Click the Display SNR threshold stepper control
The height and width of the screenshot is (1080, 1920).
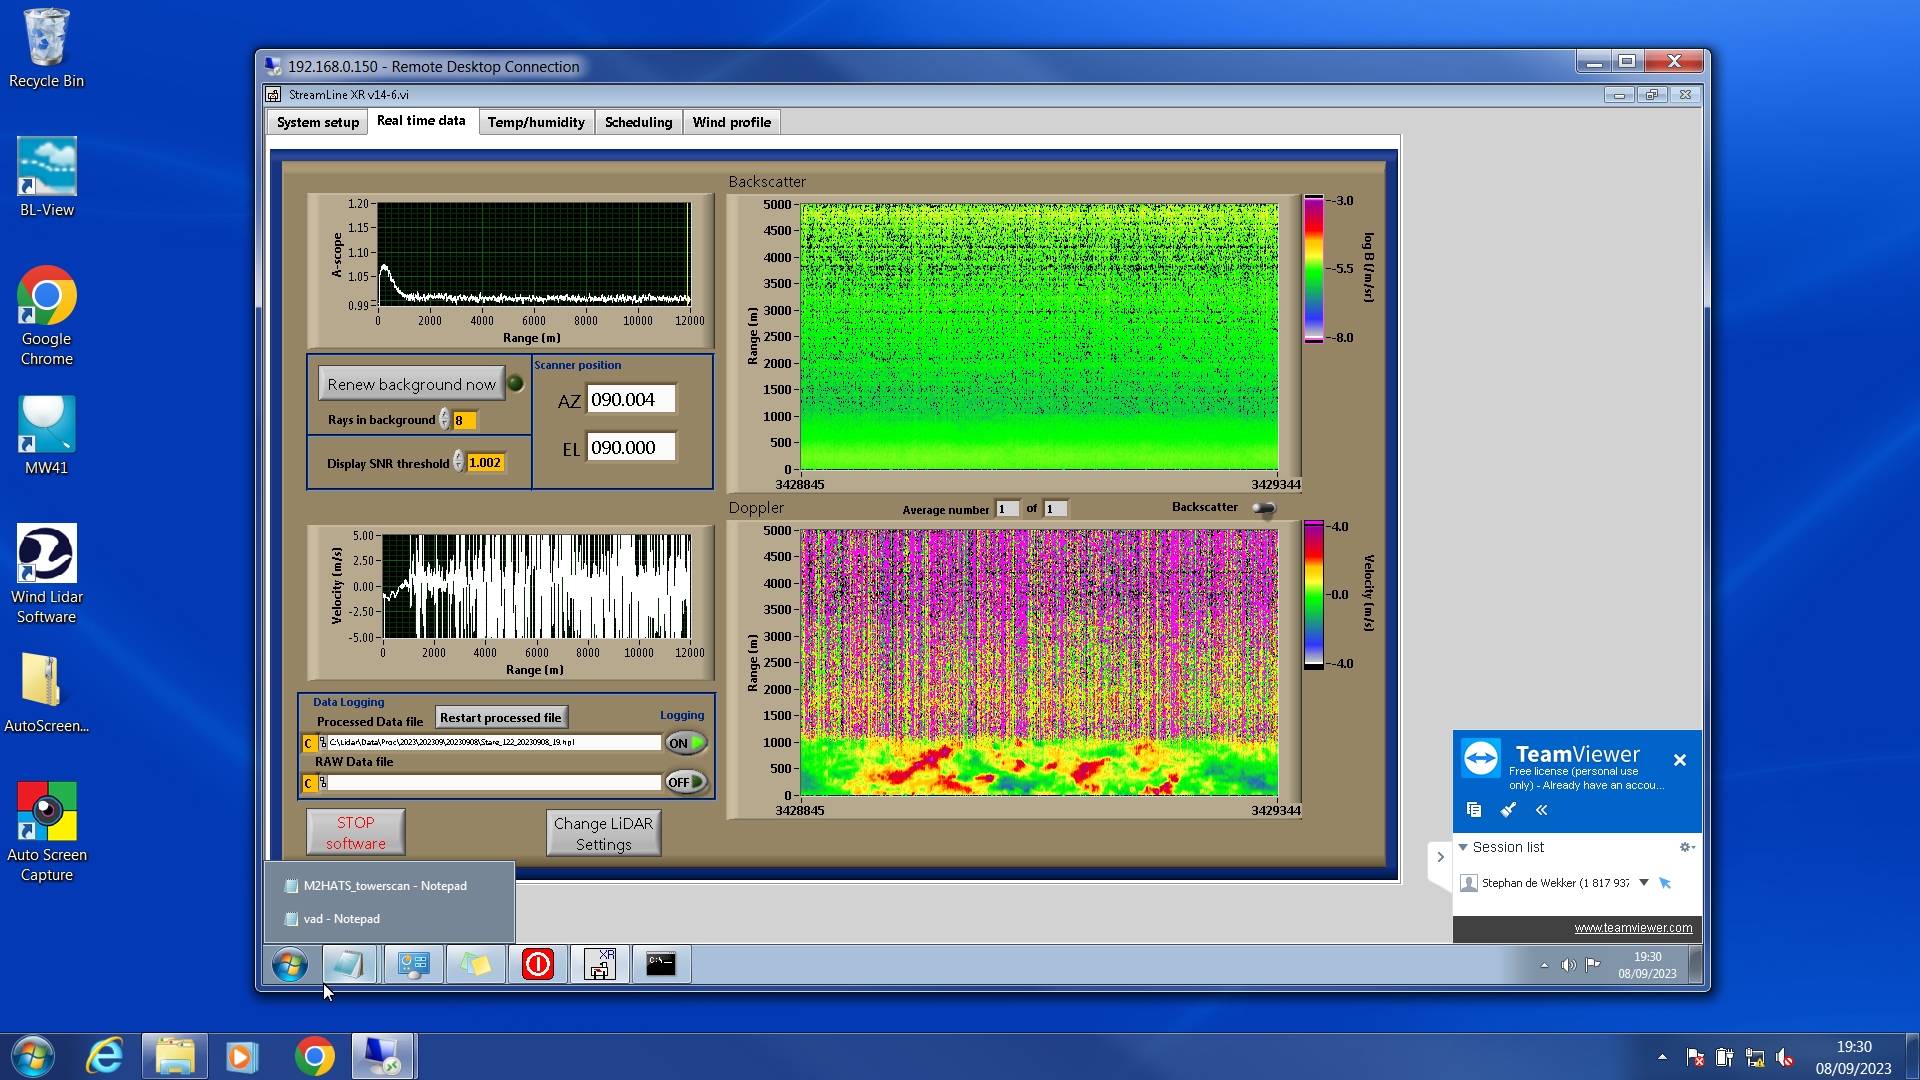pos(459,462)
